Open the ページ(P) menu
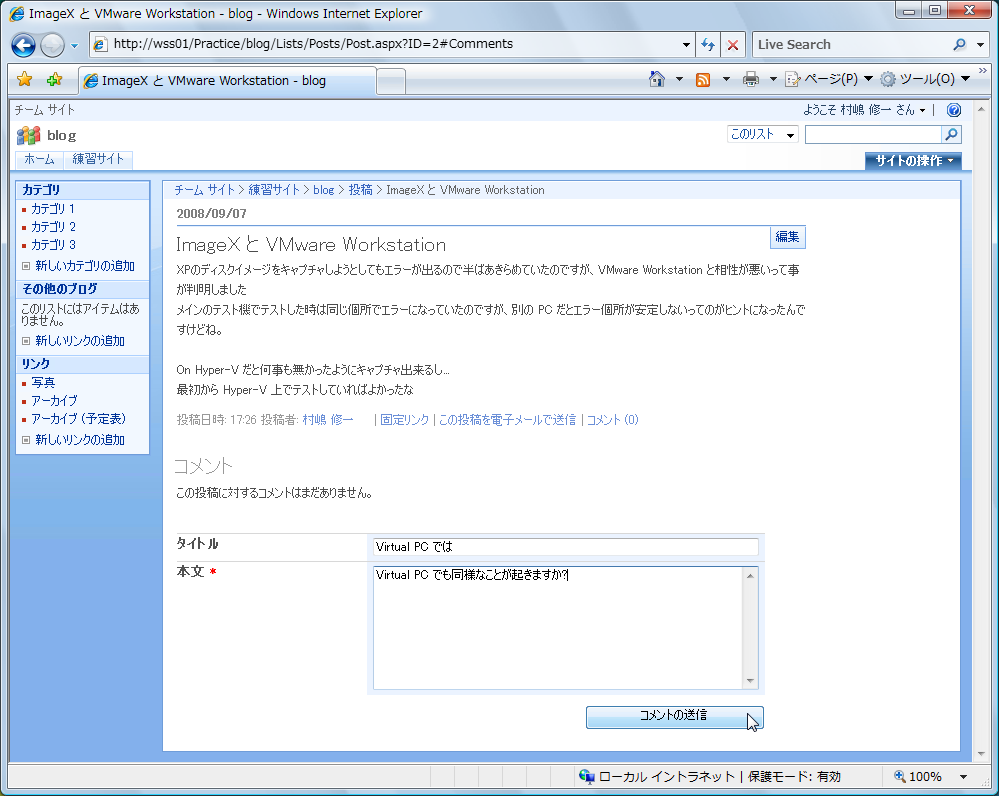This screenshot has height=796, width=999. coord(829,79)
